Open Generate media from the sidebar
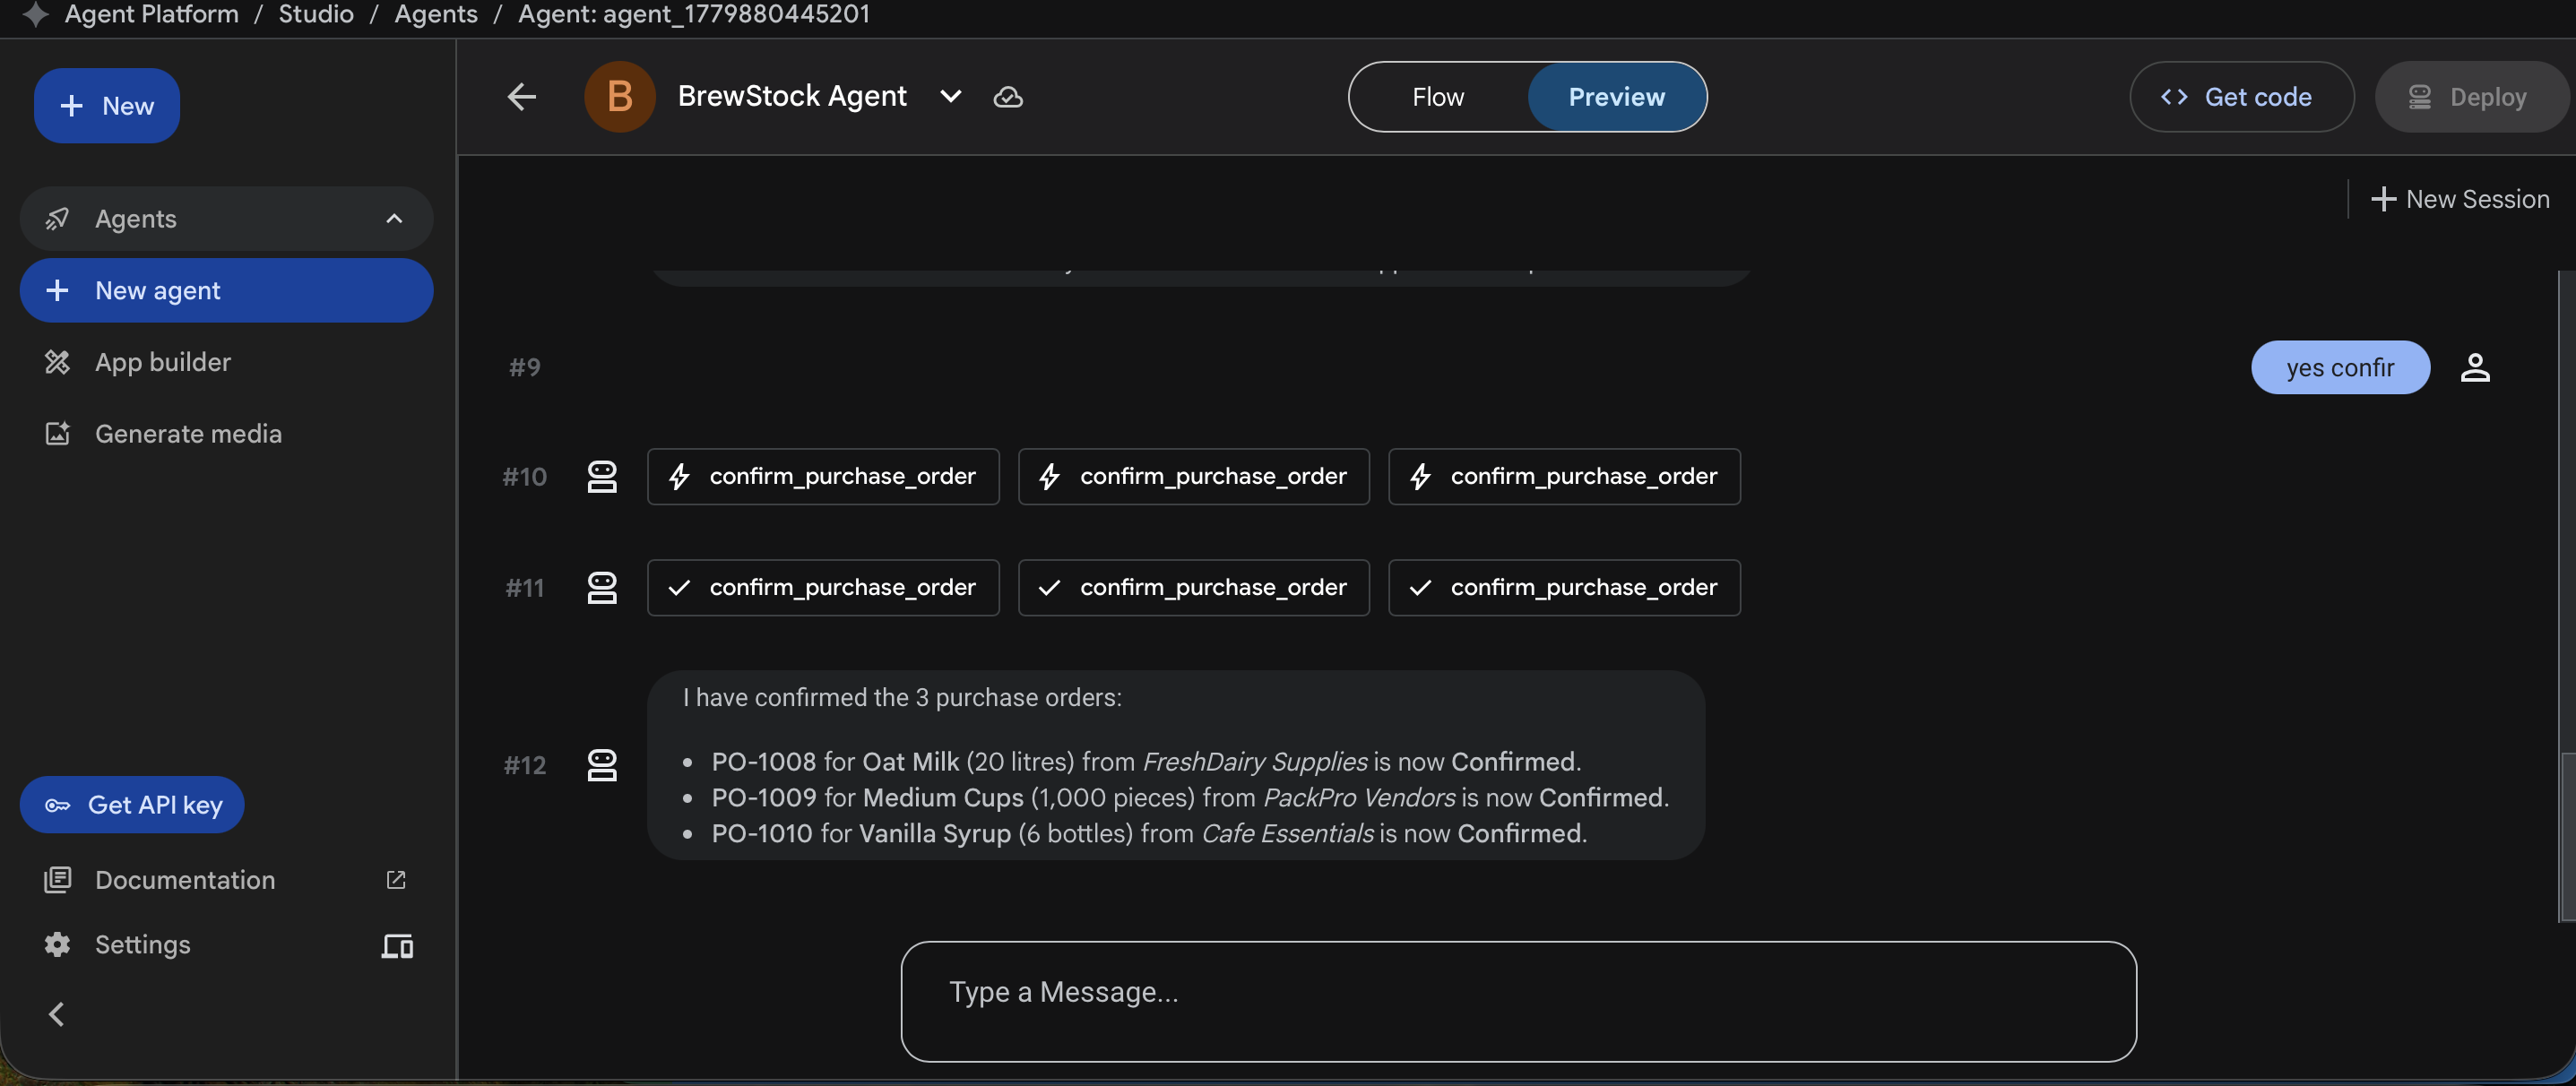This screenshot has width=2576, height=1086. (226, 434)
